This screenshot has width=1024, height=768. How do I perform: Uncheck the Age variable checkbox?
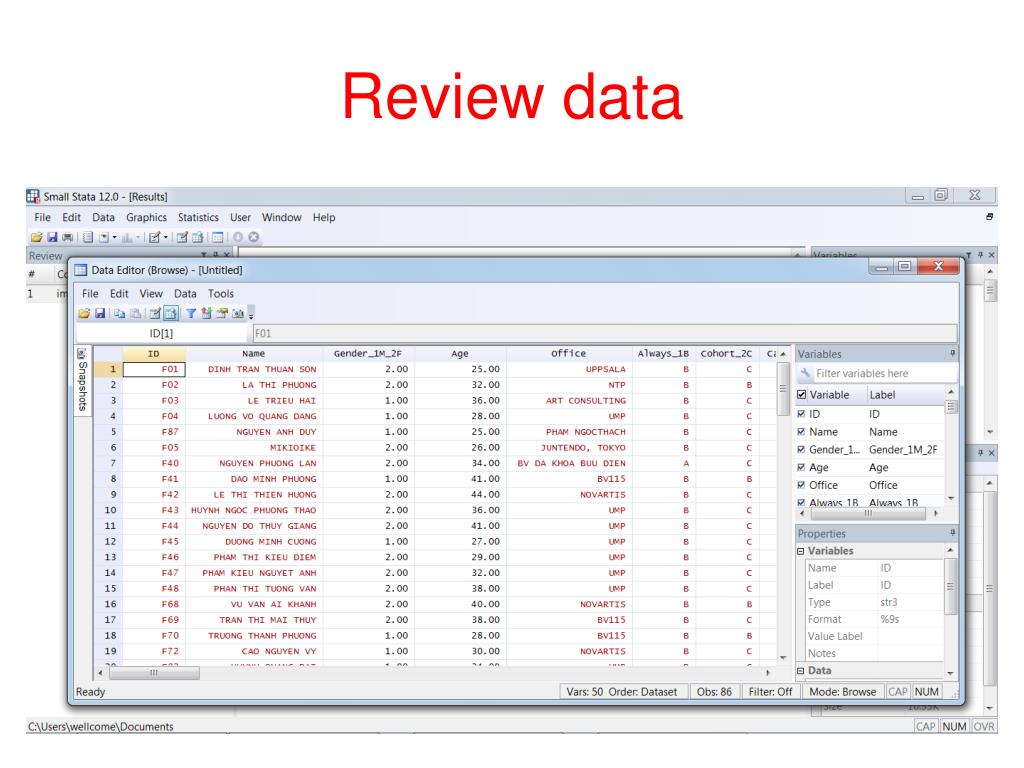coord(801,467)
